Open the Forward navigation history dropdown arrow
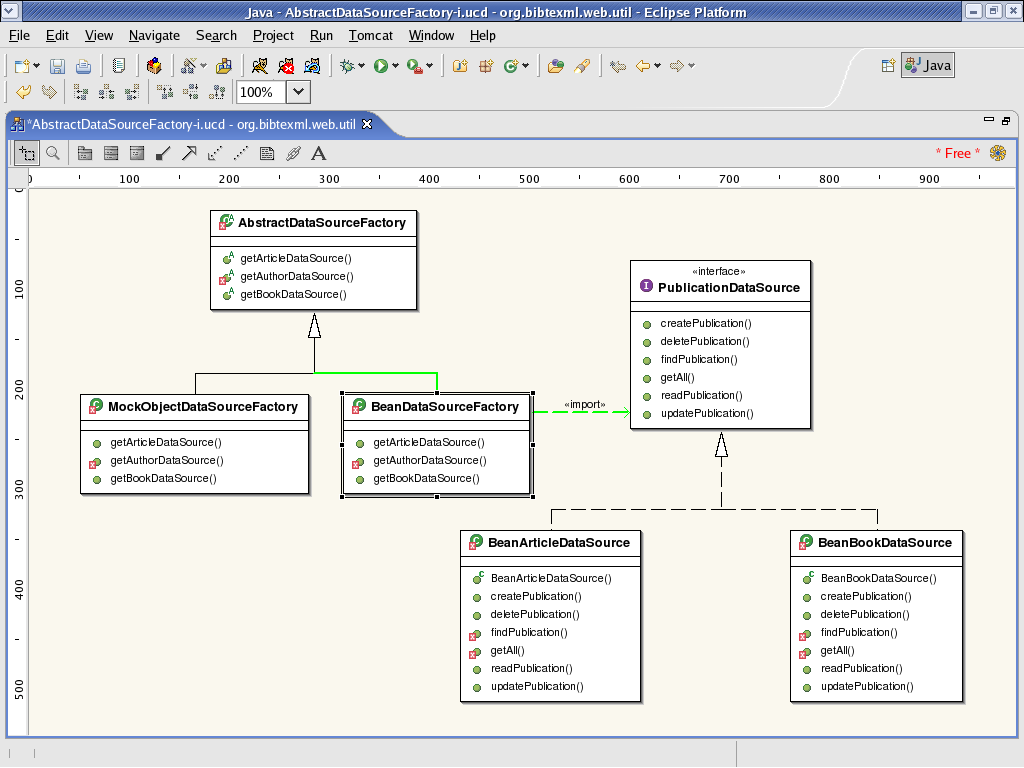The height and width of the screenshot is (768, 1024). click(x=691, y=66)
